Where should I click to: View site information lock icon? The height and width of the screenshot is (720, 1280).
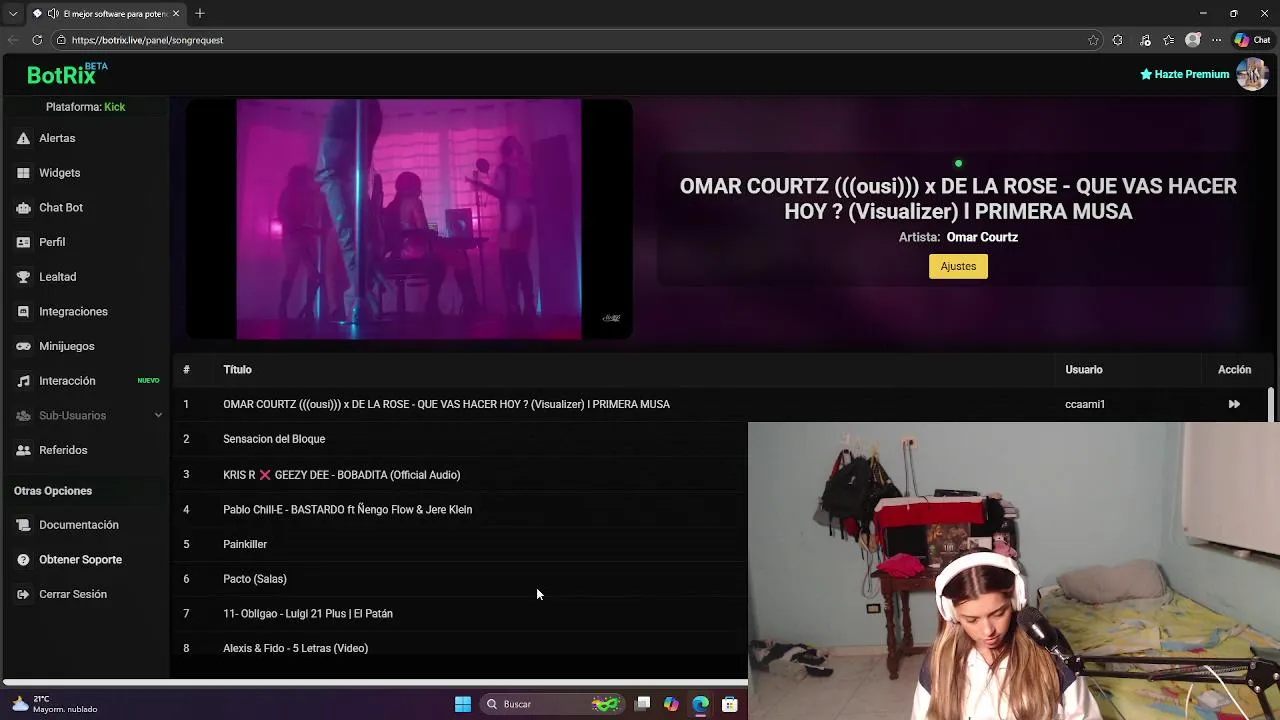pyautogui.click(x=61, y=40)
